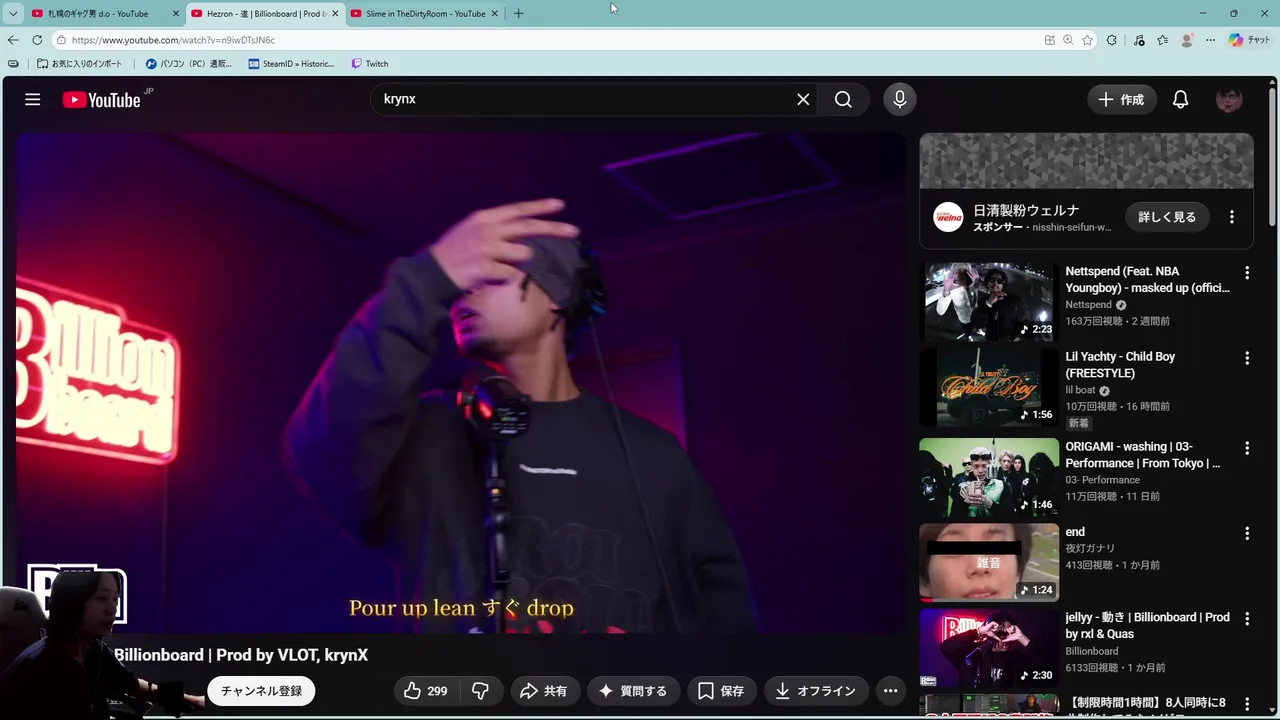This screenshot has height=720, width=1280.
Task: Click the browser address bar URL
Action: point(173,40)
